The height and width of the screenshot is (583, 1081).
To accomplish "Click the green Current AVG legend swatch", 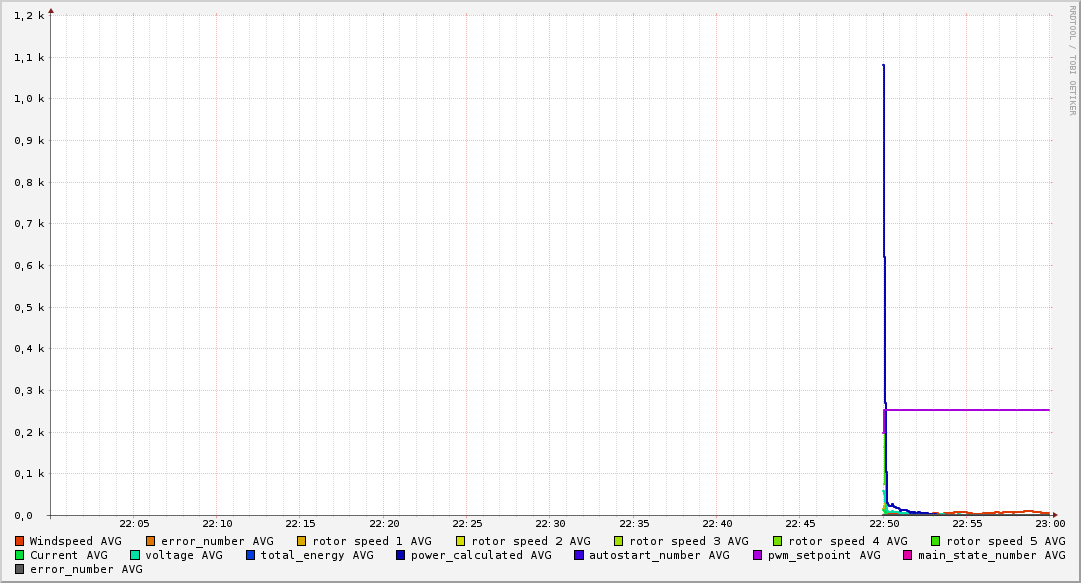I will [x=19, y=555].
